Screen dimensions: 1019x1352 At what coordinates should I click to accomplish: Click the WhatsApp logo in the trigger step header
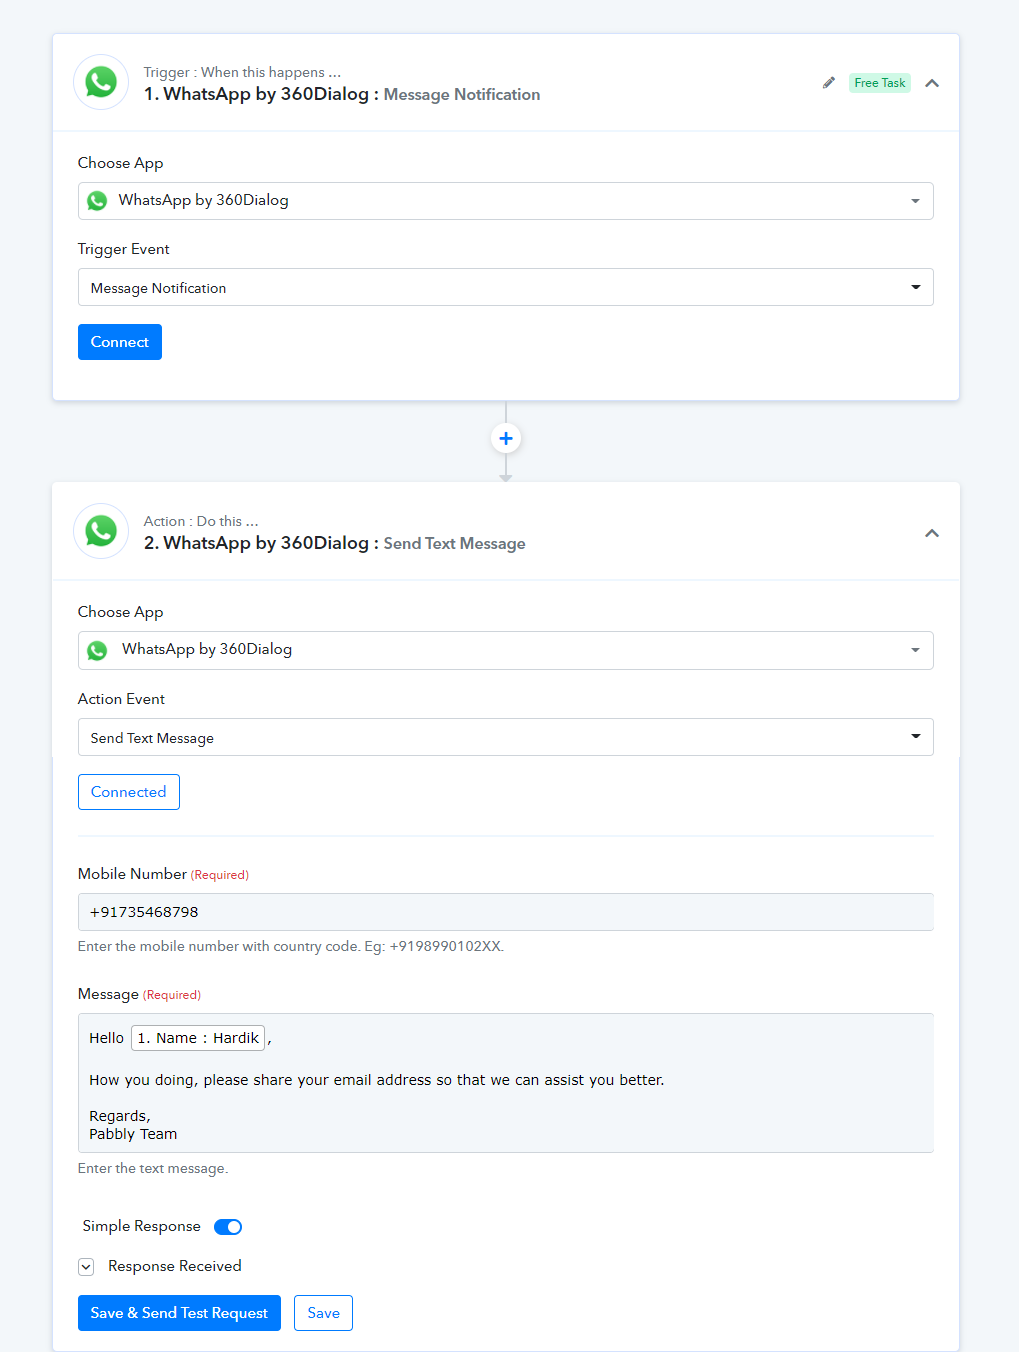[101, 82]
